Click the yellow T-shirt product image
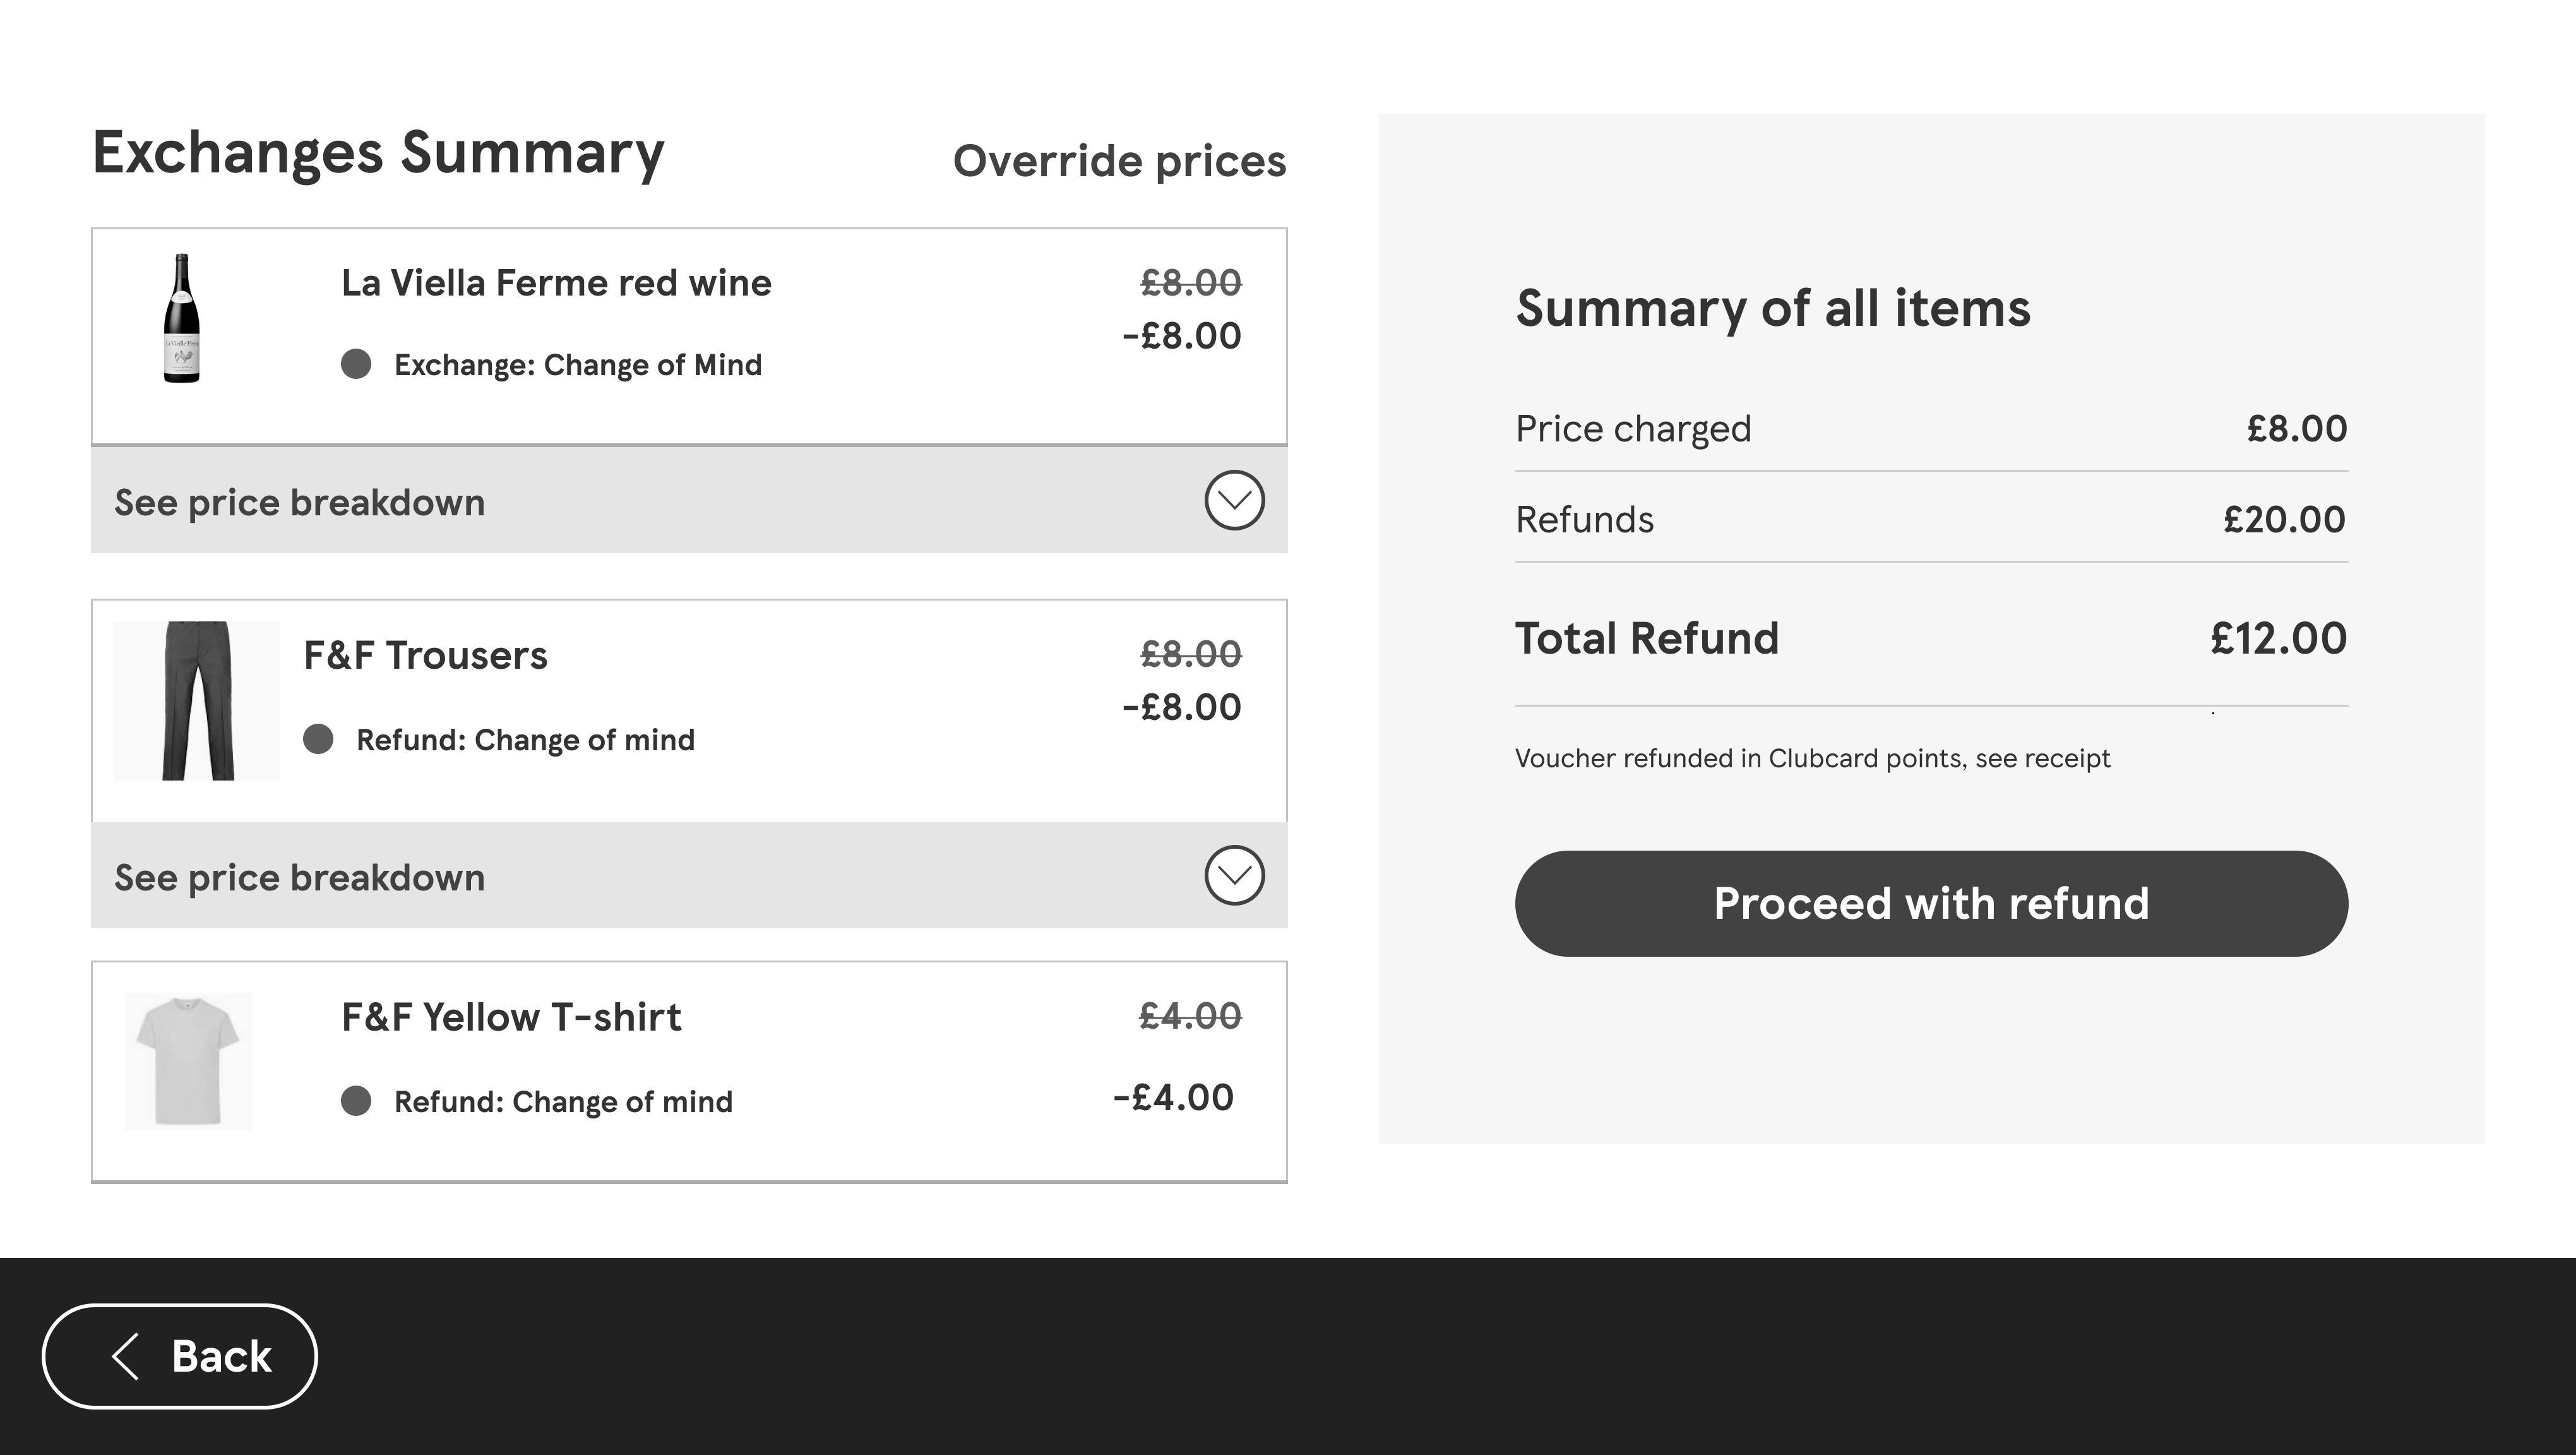The width and height of the screenshot is (2576, 1455). click(x=189, y=1059)
